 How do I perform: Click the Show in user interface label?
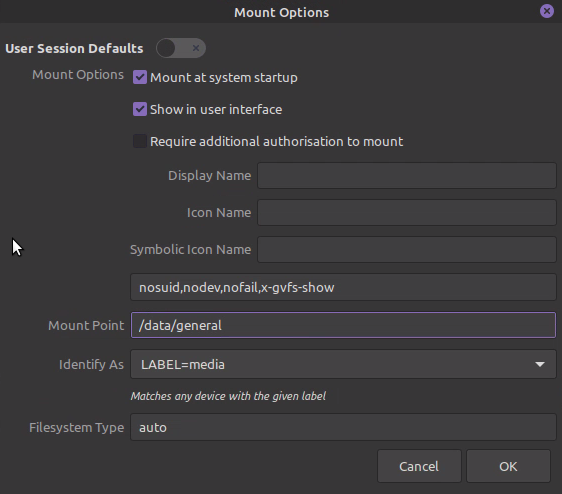tap(216, 109)
